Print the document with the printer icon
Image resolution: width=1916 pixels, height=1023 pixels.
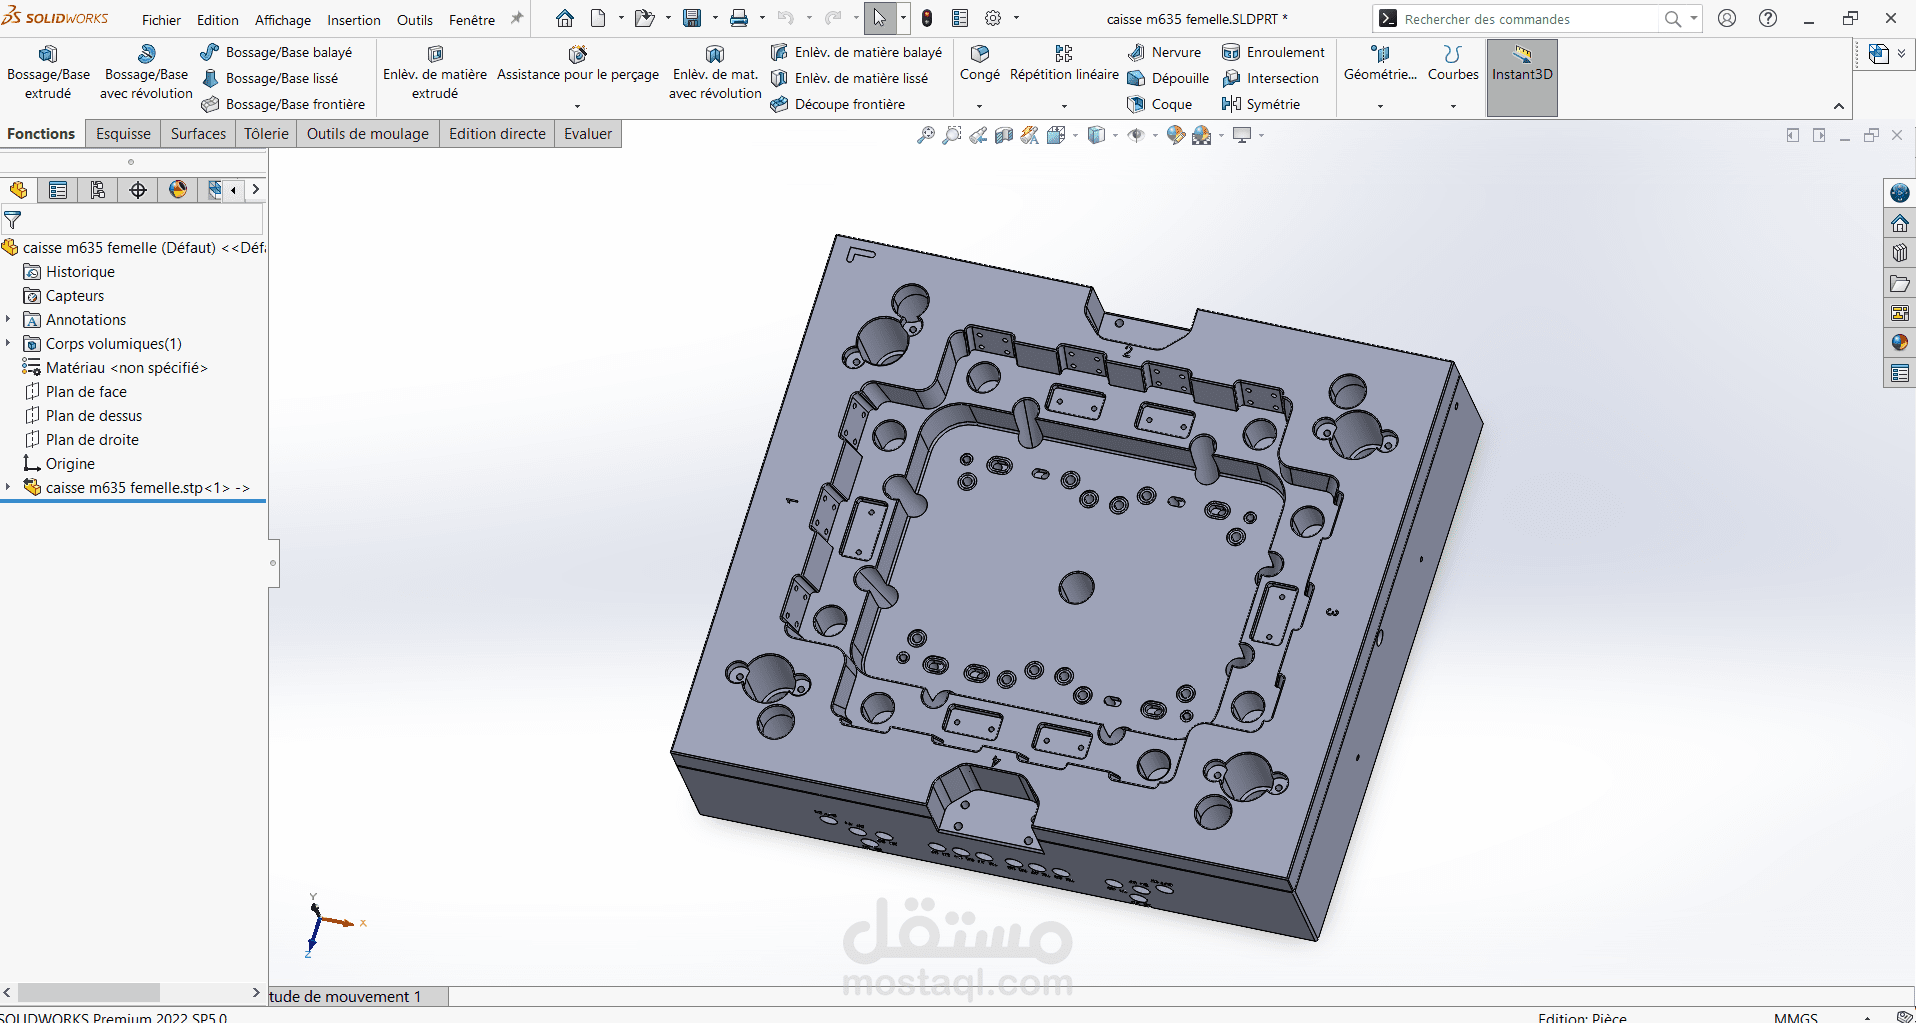739,18
